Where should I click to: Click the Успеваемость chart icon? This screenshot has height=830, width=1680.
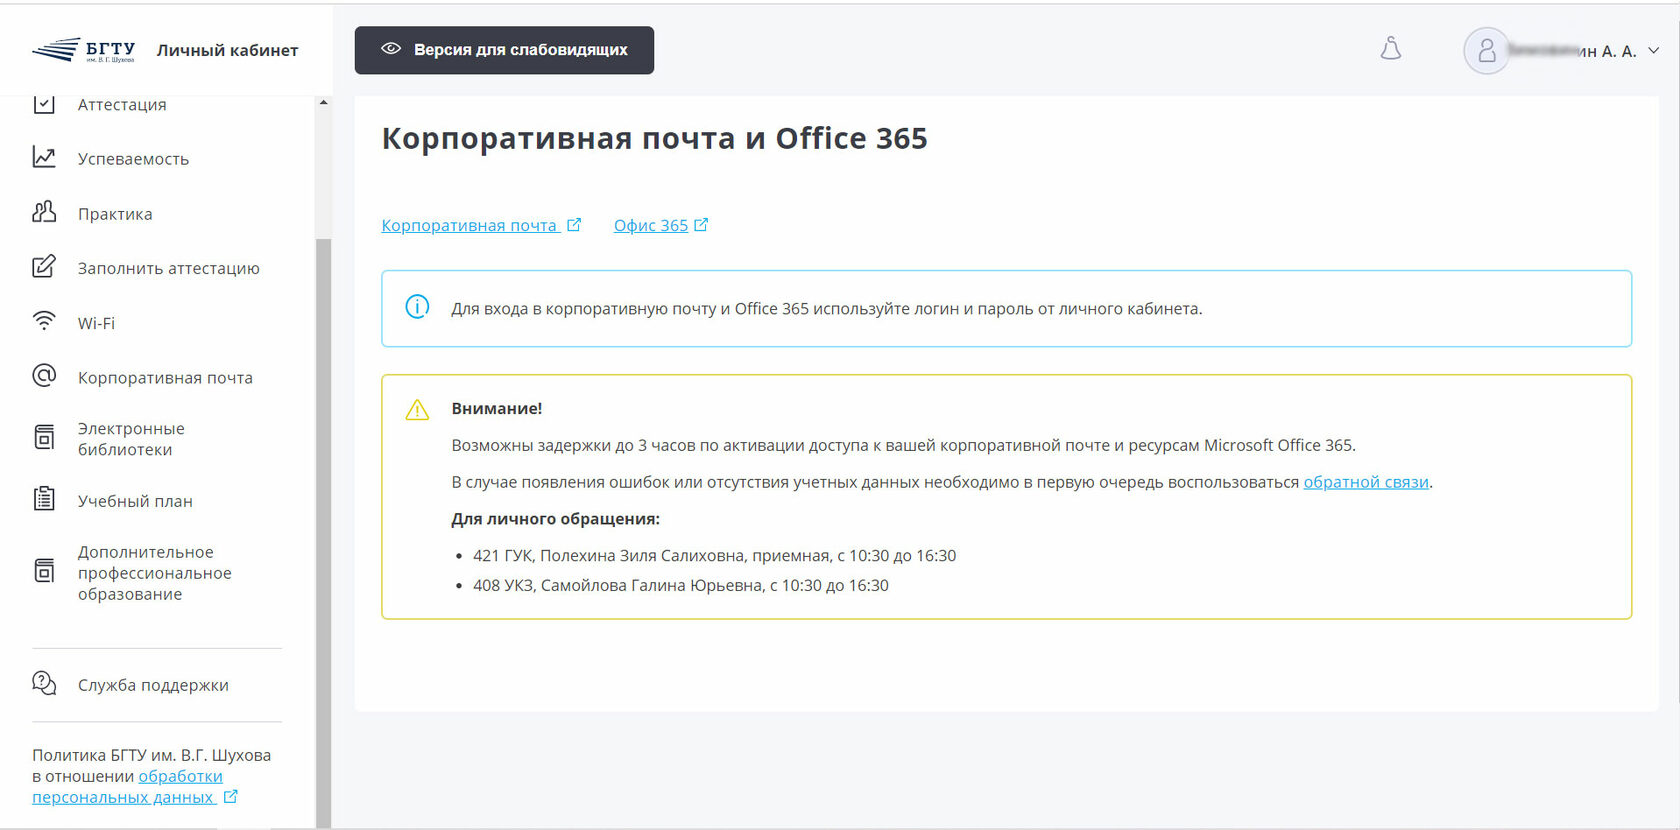44,158
